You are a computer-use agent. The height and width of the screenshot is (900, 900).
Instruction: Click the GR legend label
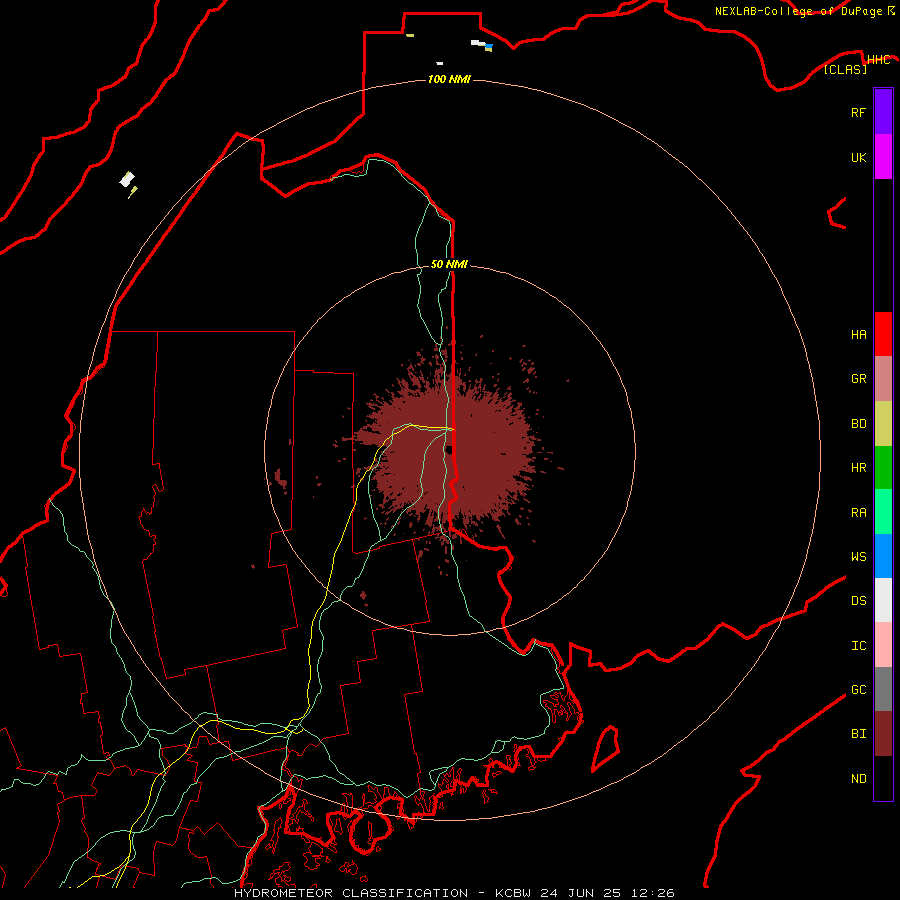(x=858, y=378)
